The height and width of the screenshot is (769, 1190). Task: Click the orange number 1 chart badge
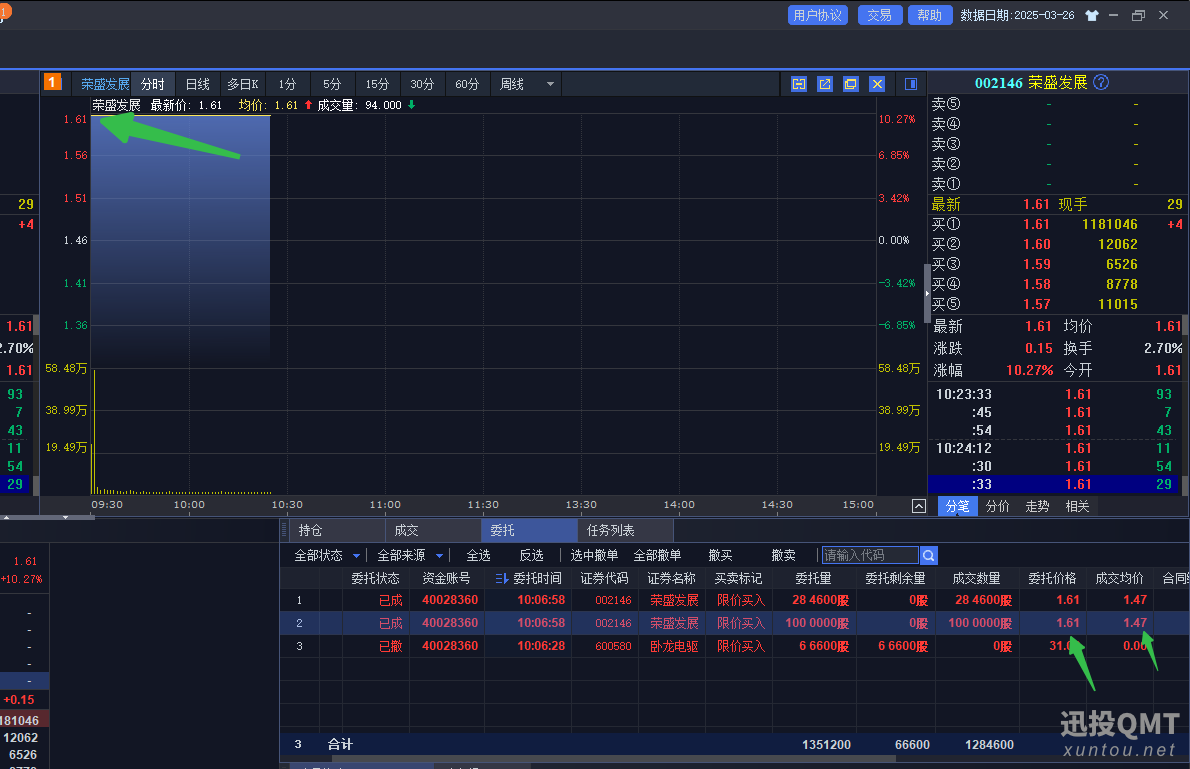(x=52, y=82)
